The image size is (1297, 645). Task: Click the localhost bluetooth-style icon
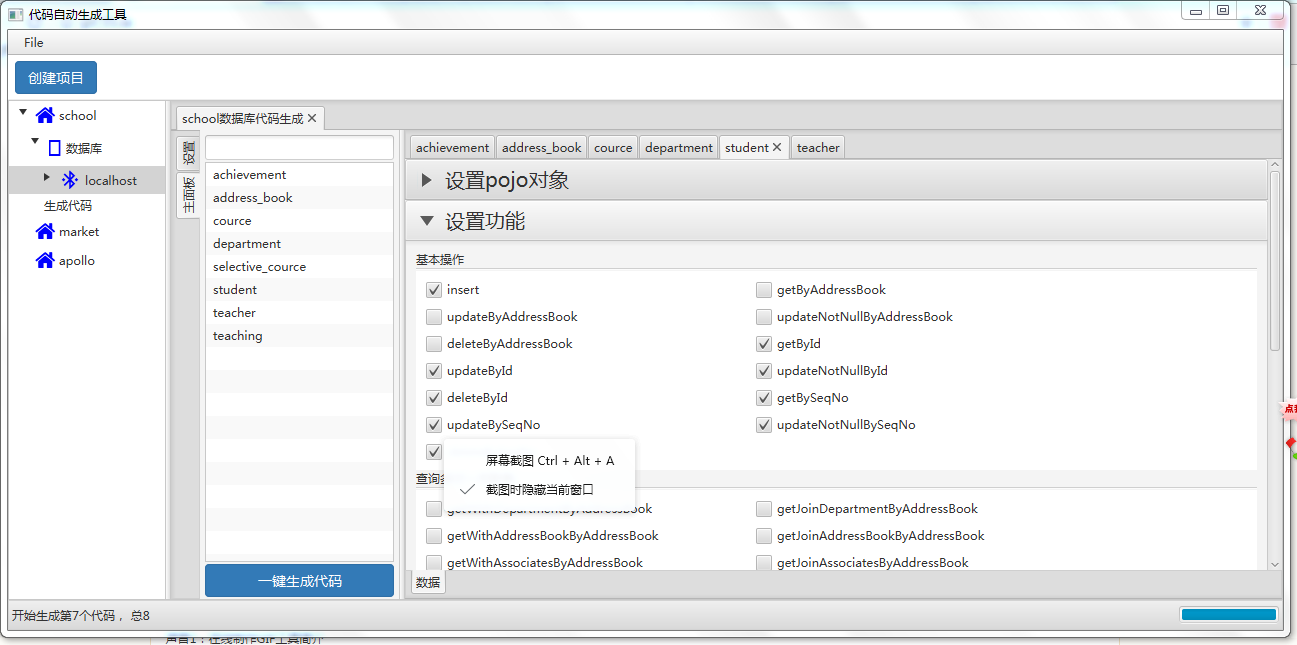(69, 180)
